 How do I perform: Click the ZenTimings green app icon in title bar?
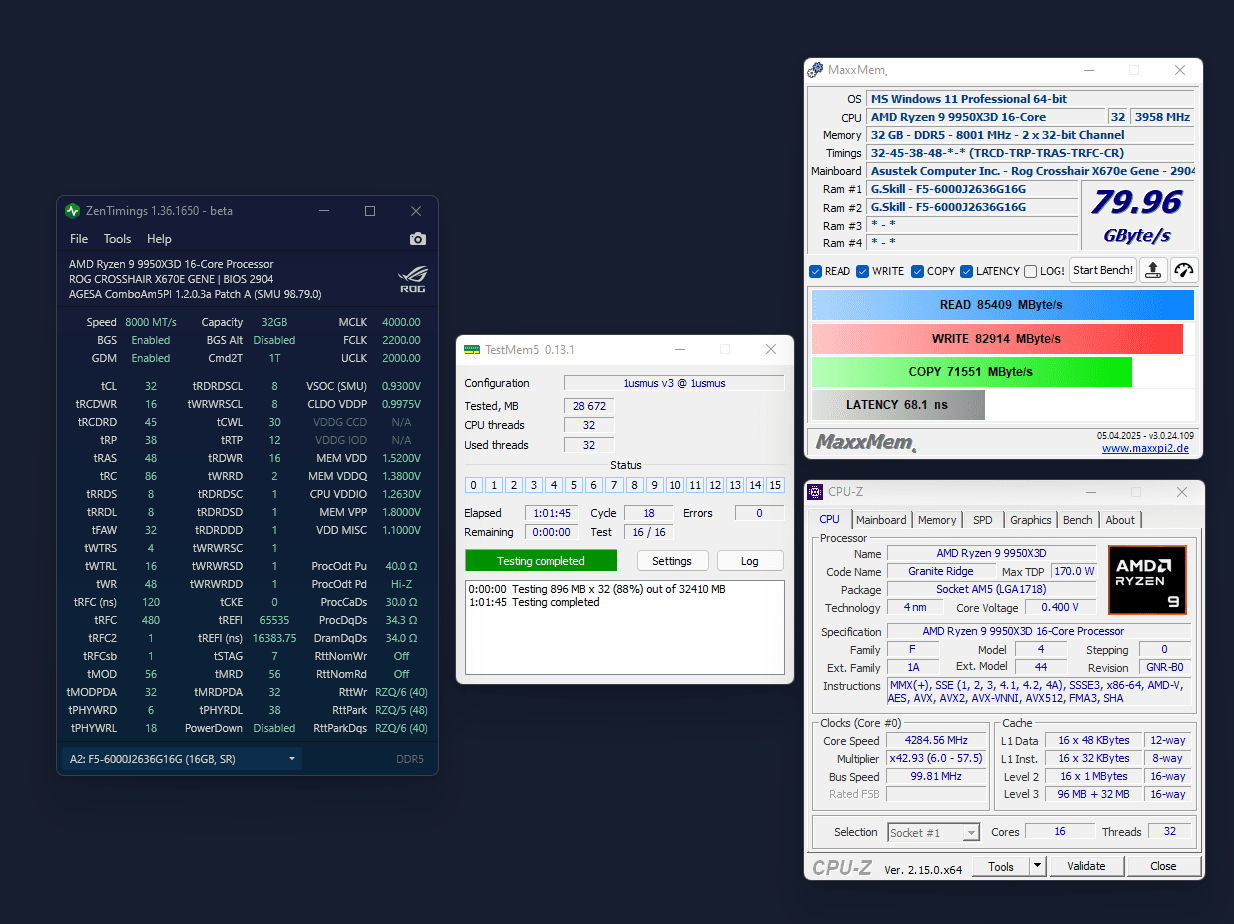pos(72,211)
